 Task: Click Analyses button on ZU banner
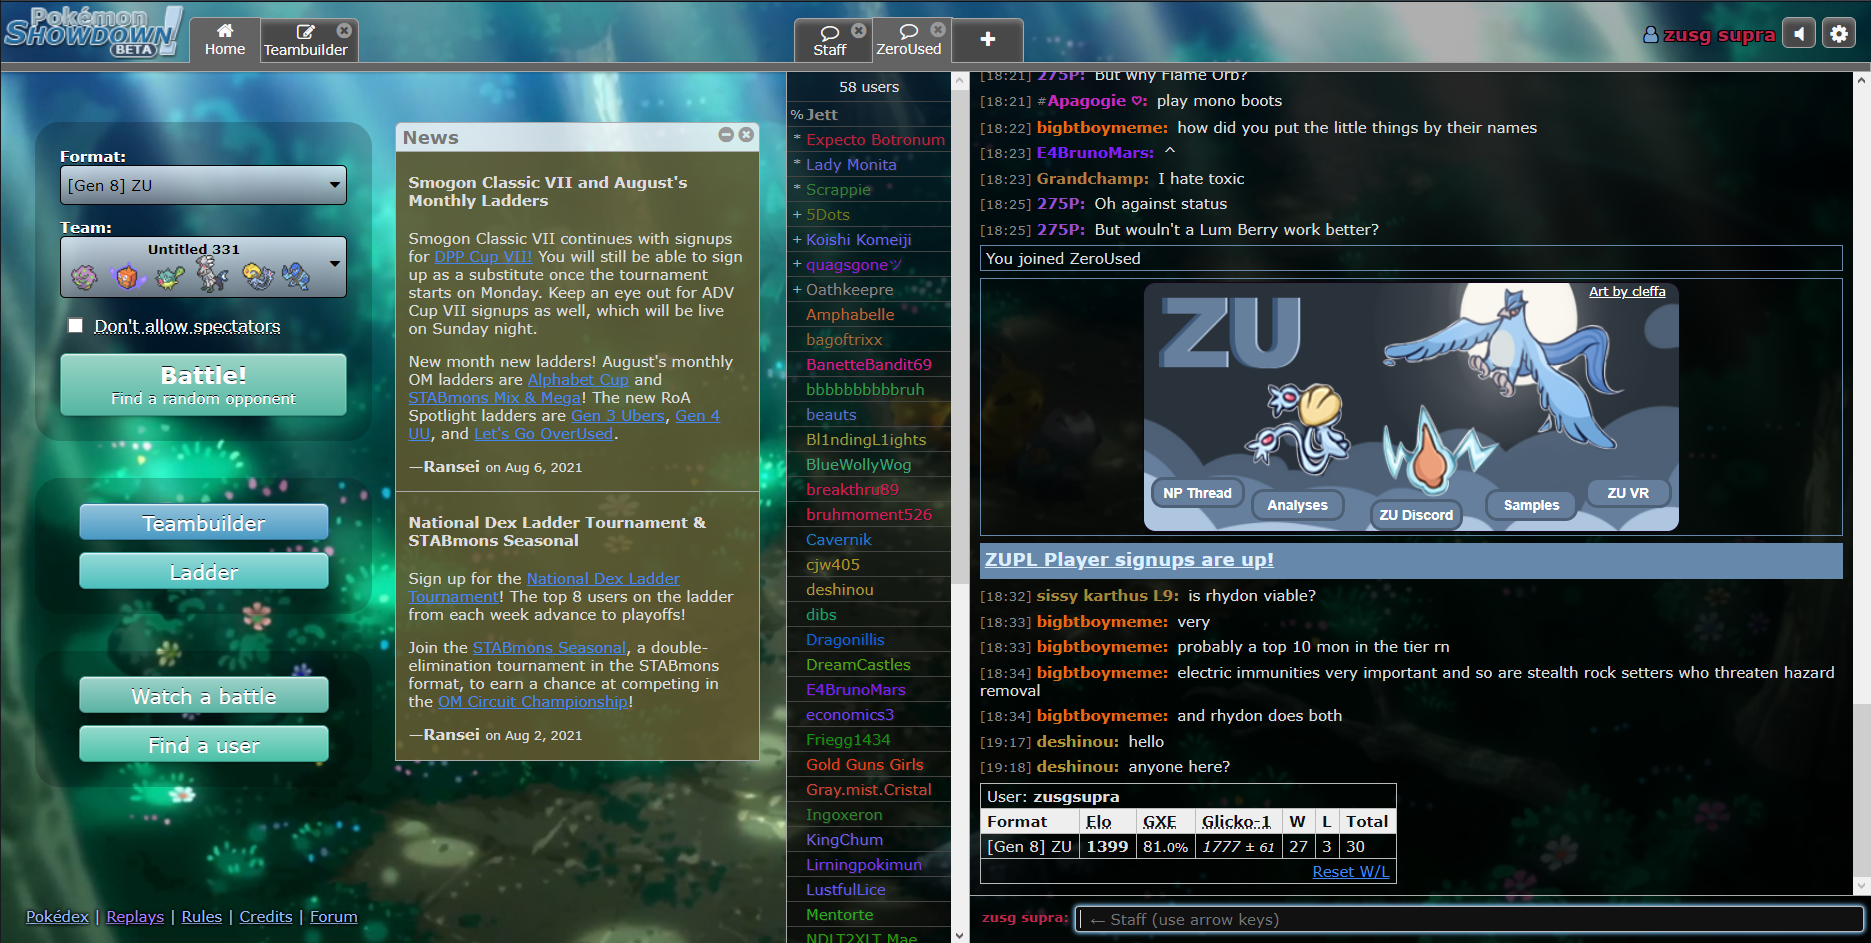click(1297, 505)
